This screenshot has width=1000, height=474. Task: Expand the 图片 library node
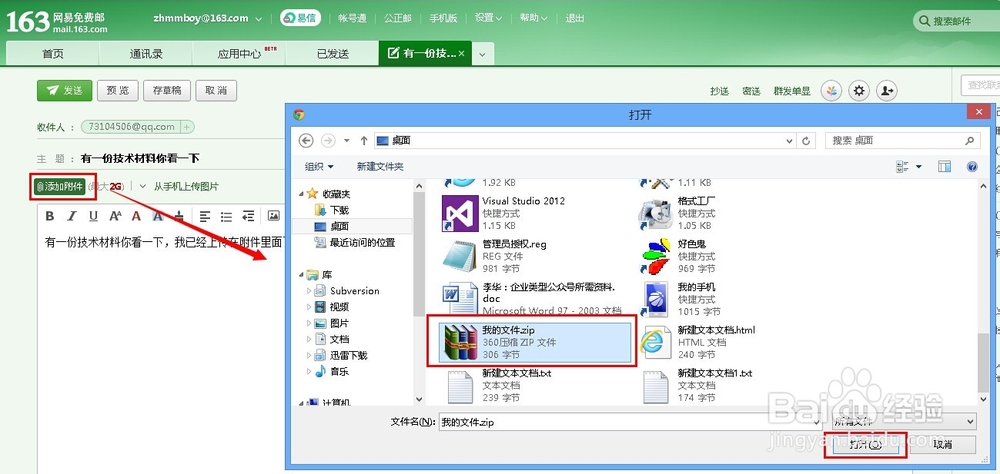tap(309, 323)
